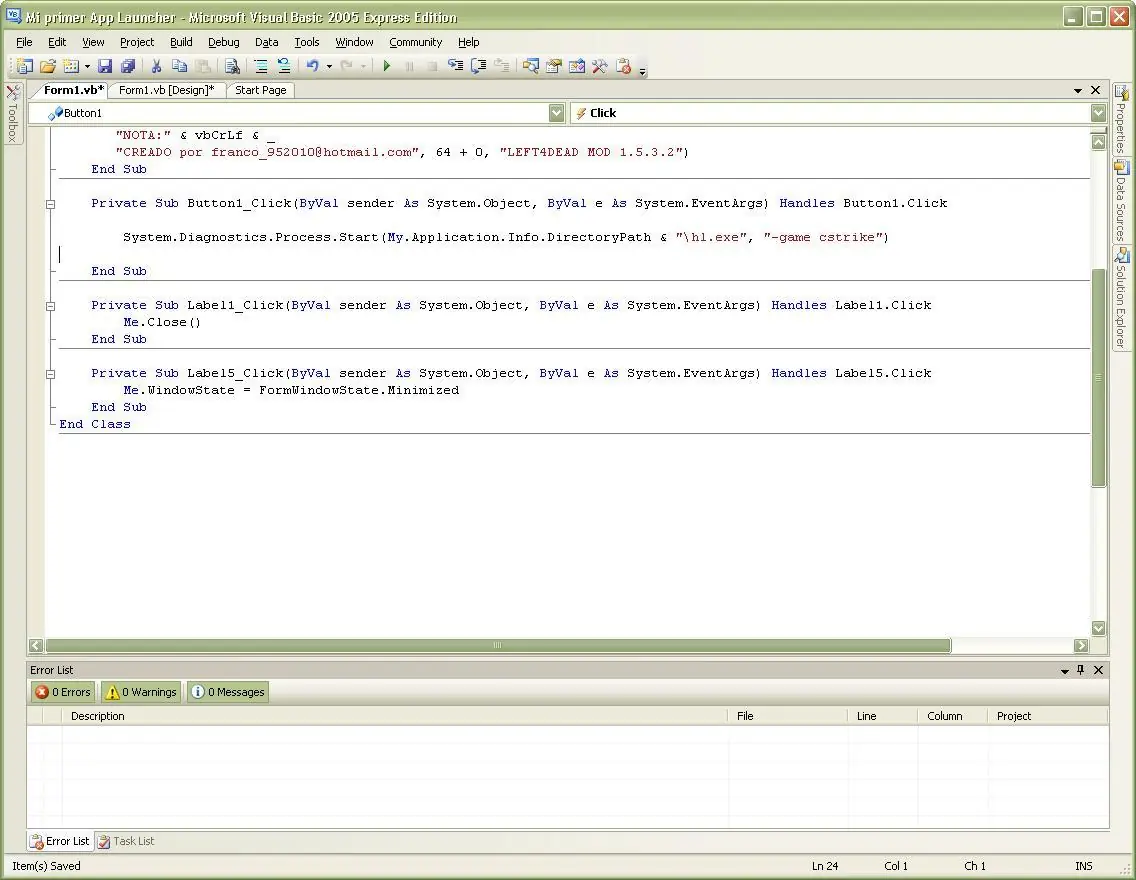Viewport: 1136px width, 880px height.
Task: Uncomment the selected lines icon
Action: click(x=284, y=67)
